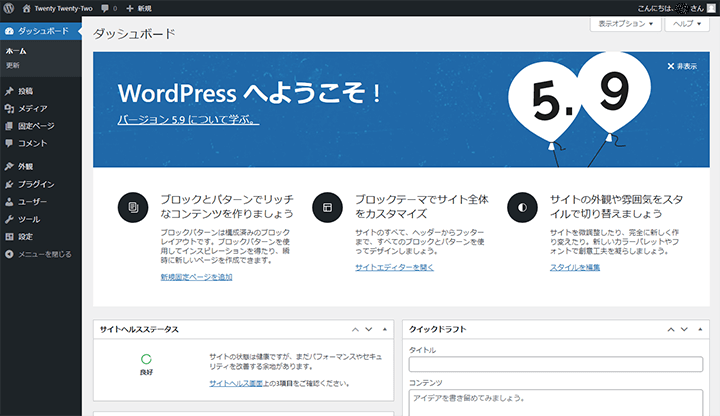Click the 新規固定ページを追加 link
720x416 pixels.
click(x=196, y=276)
